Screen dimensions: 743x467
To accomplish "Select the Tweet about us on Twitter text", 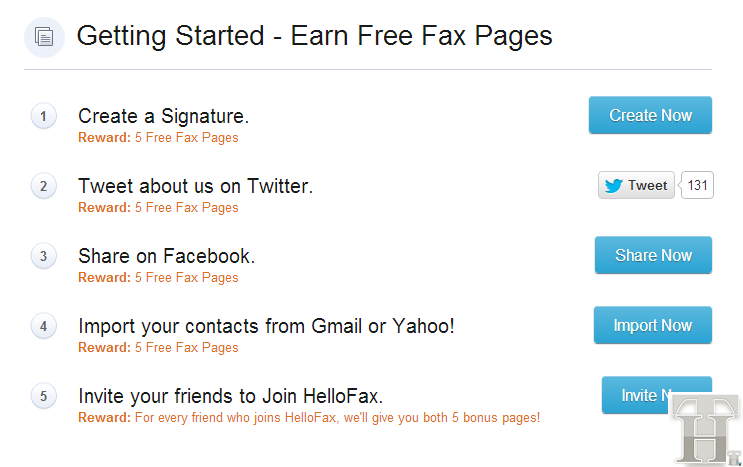I will (195, 186).
